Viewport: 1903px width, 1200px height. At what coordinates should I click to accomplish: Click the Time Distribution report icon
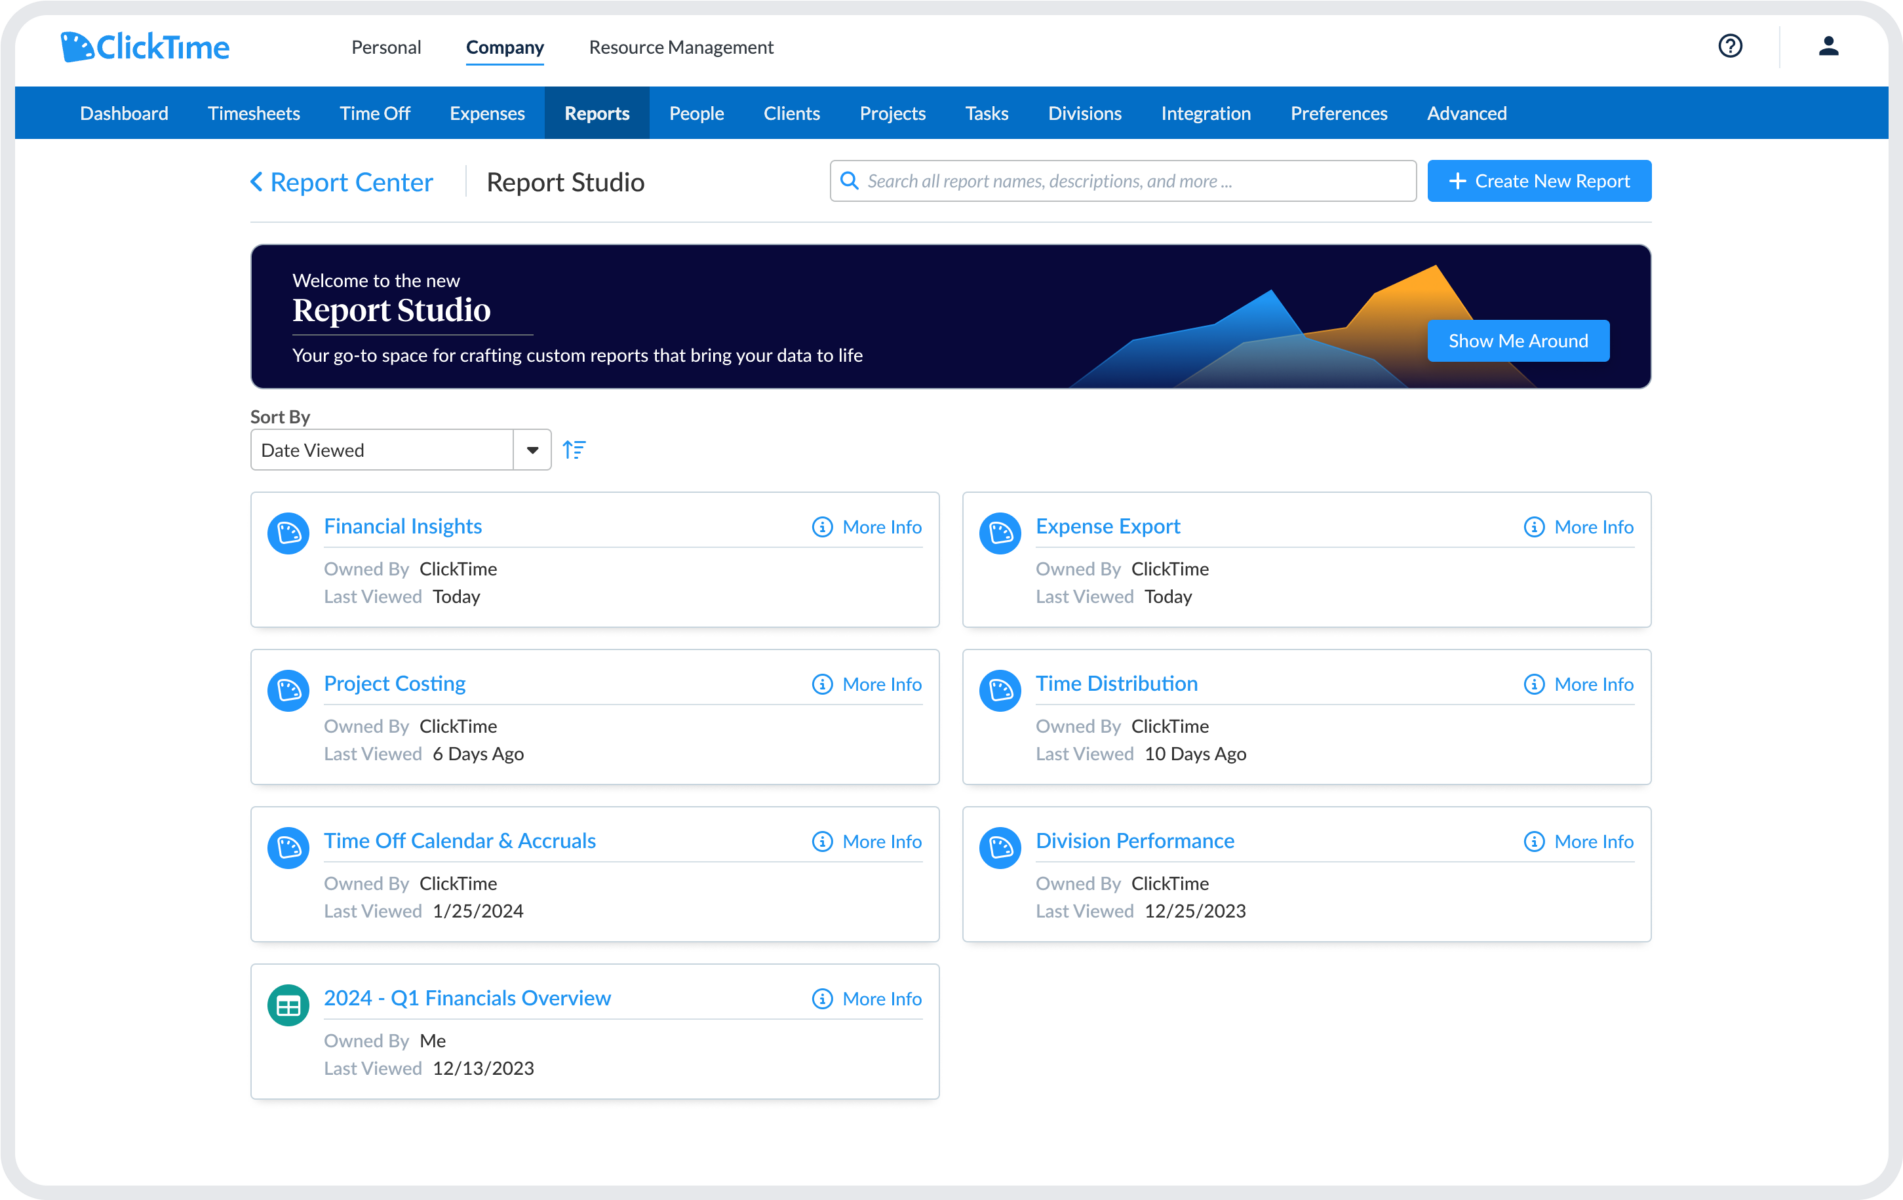(x=1000, y=690)
